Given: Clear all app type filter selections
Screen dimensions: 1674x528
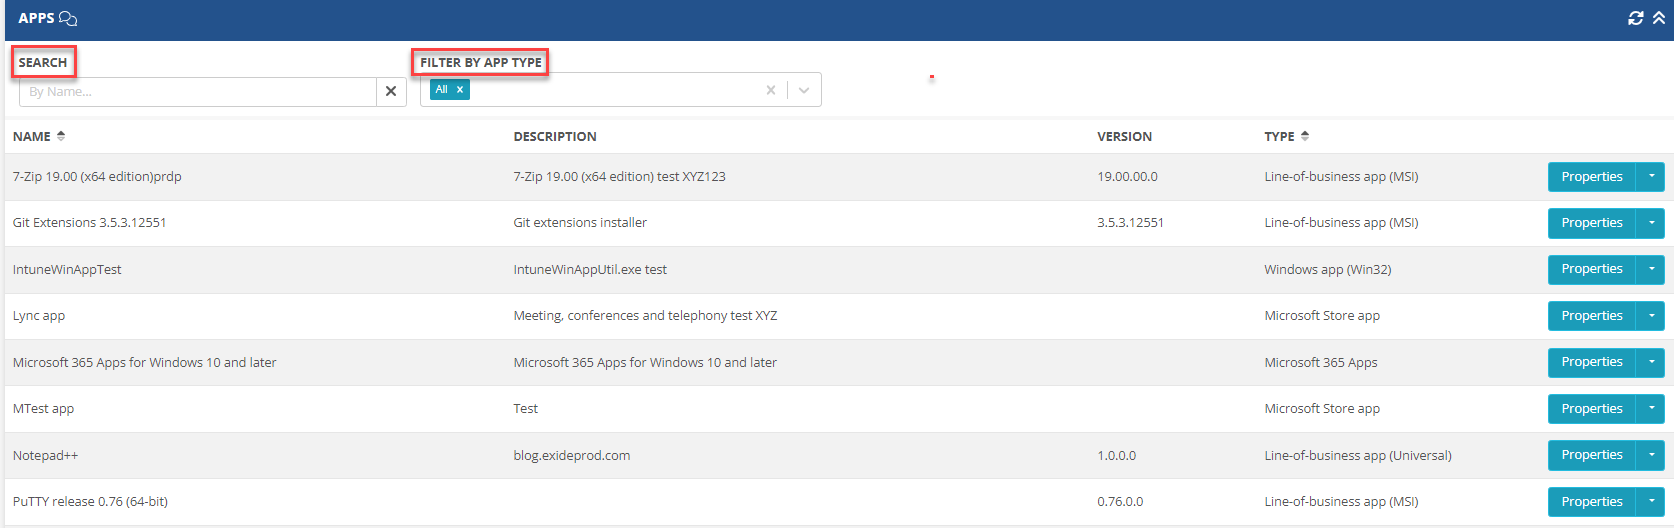Looking at the screenshot, I should click(x=770, y=90).
